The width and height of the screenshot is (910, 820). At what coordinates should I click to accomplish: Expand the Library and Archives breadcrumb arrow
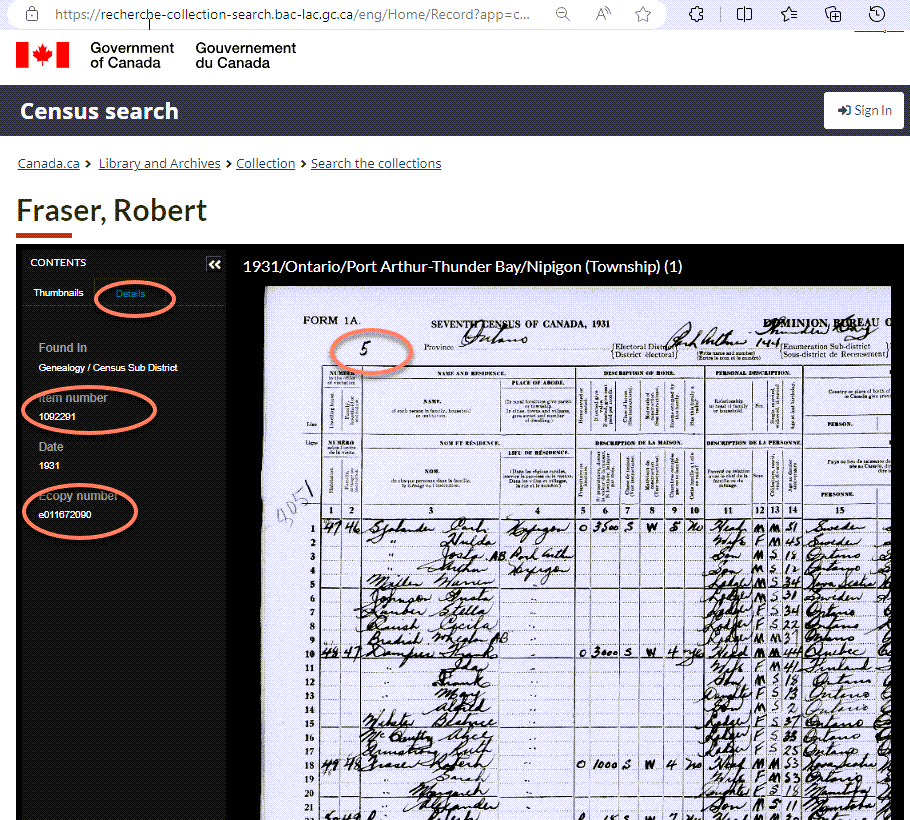(x=229, y=163)
